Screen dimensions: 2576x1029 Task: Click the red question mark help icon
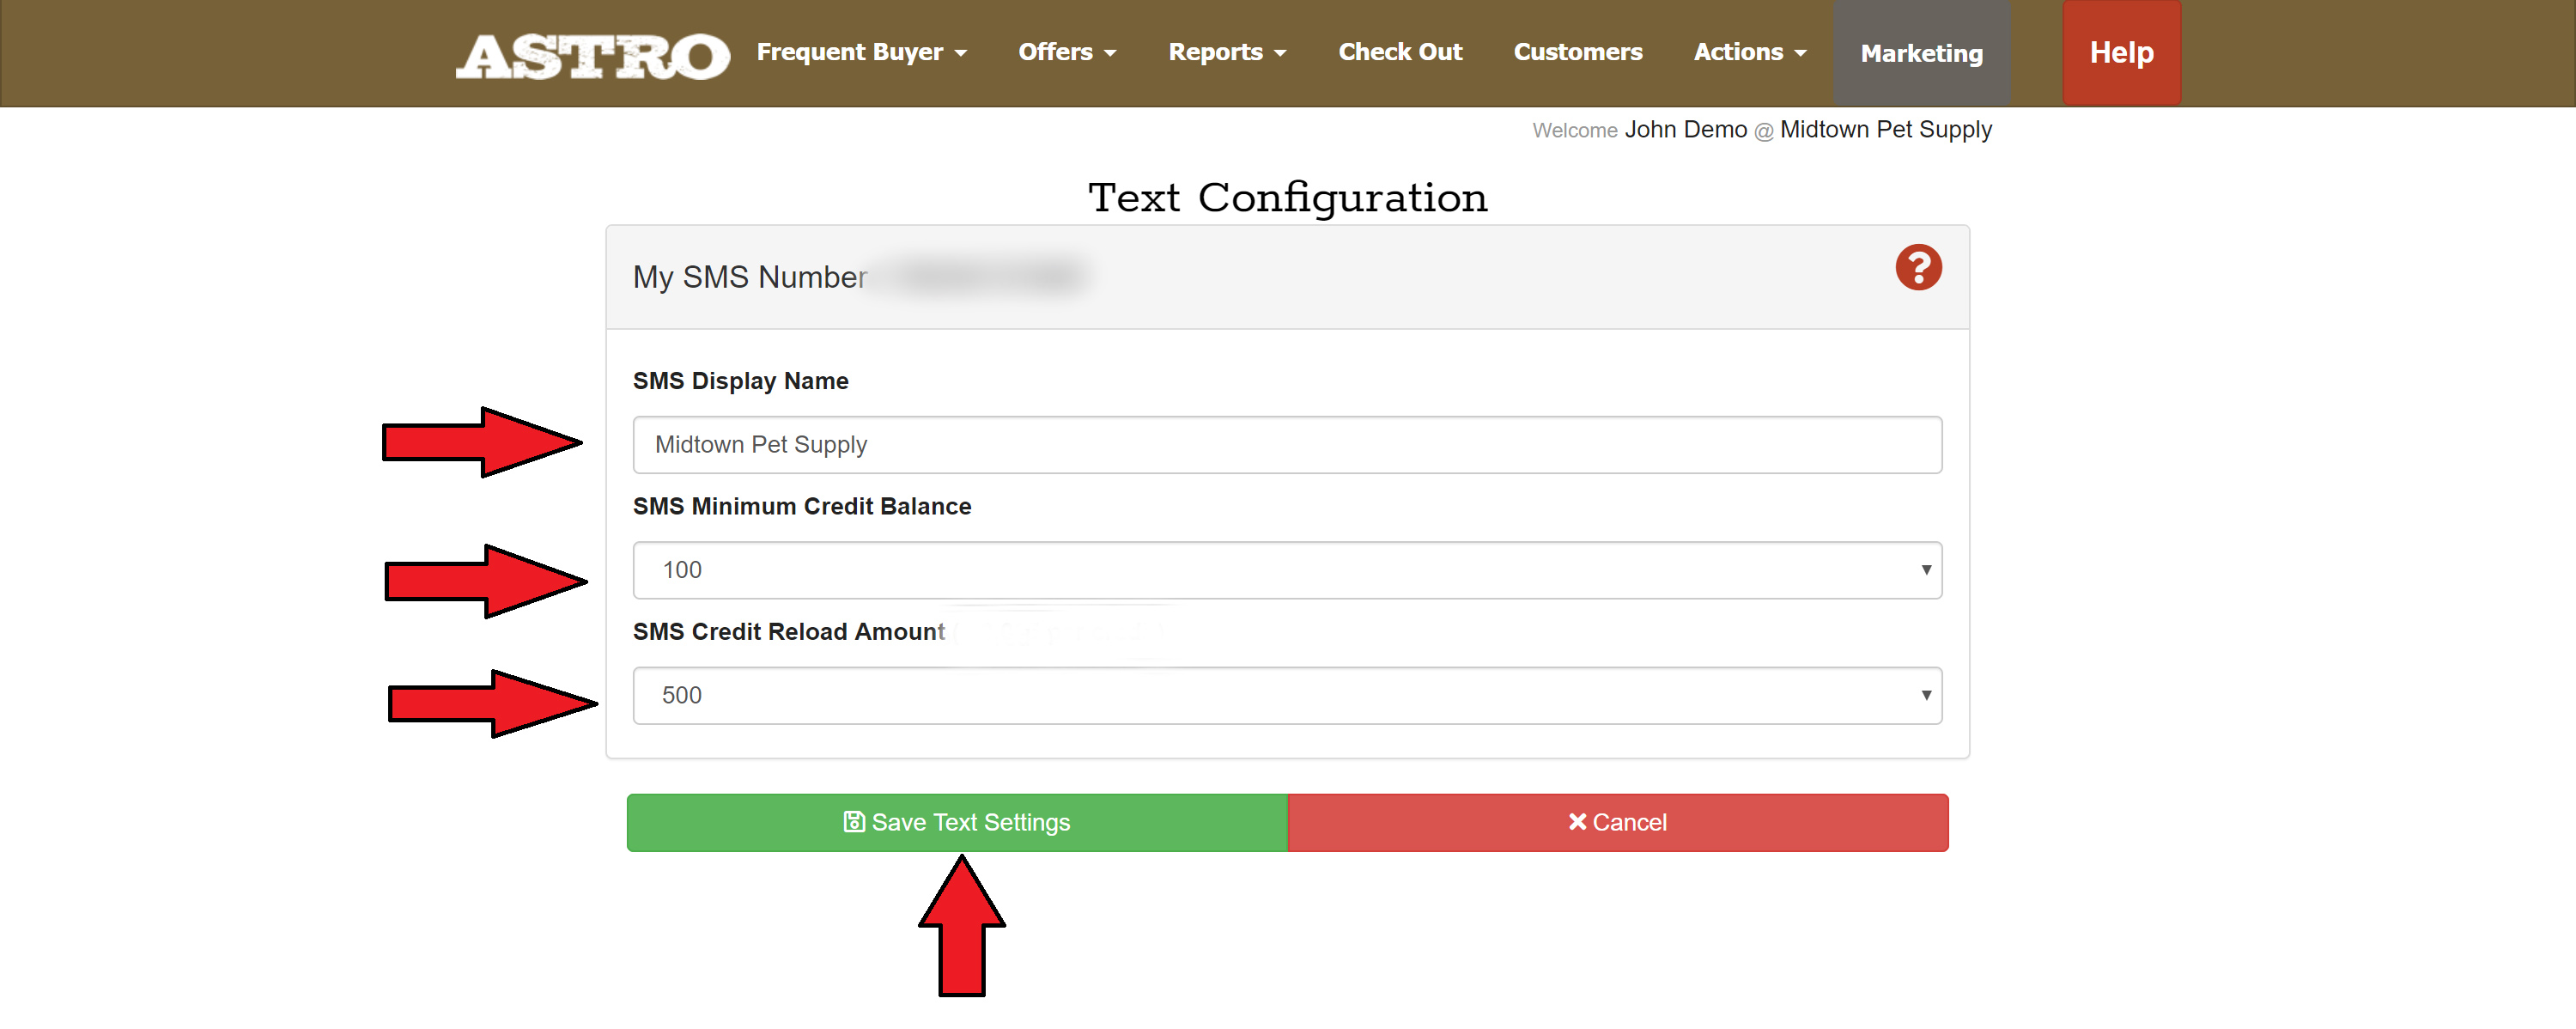point(1917,267)
